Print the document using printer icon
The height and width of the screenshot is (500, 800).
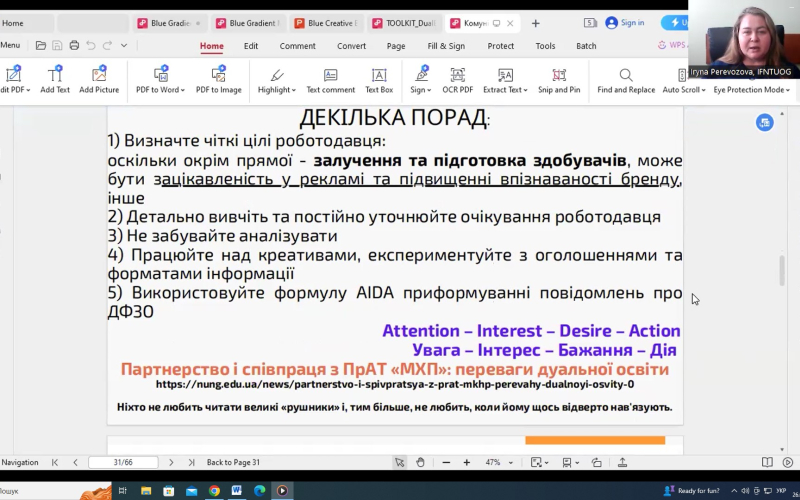(74, 45)
